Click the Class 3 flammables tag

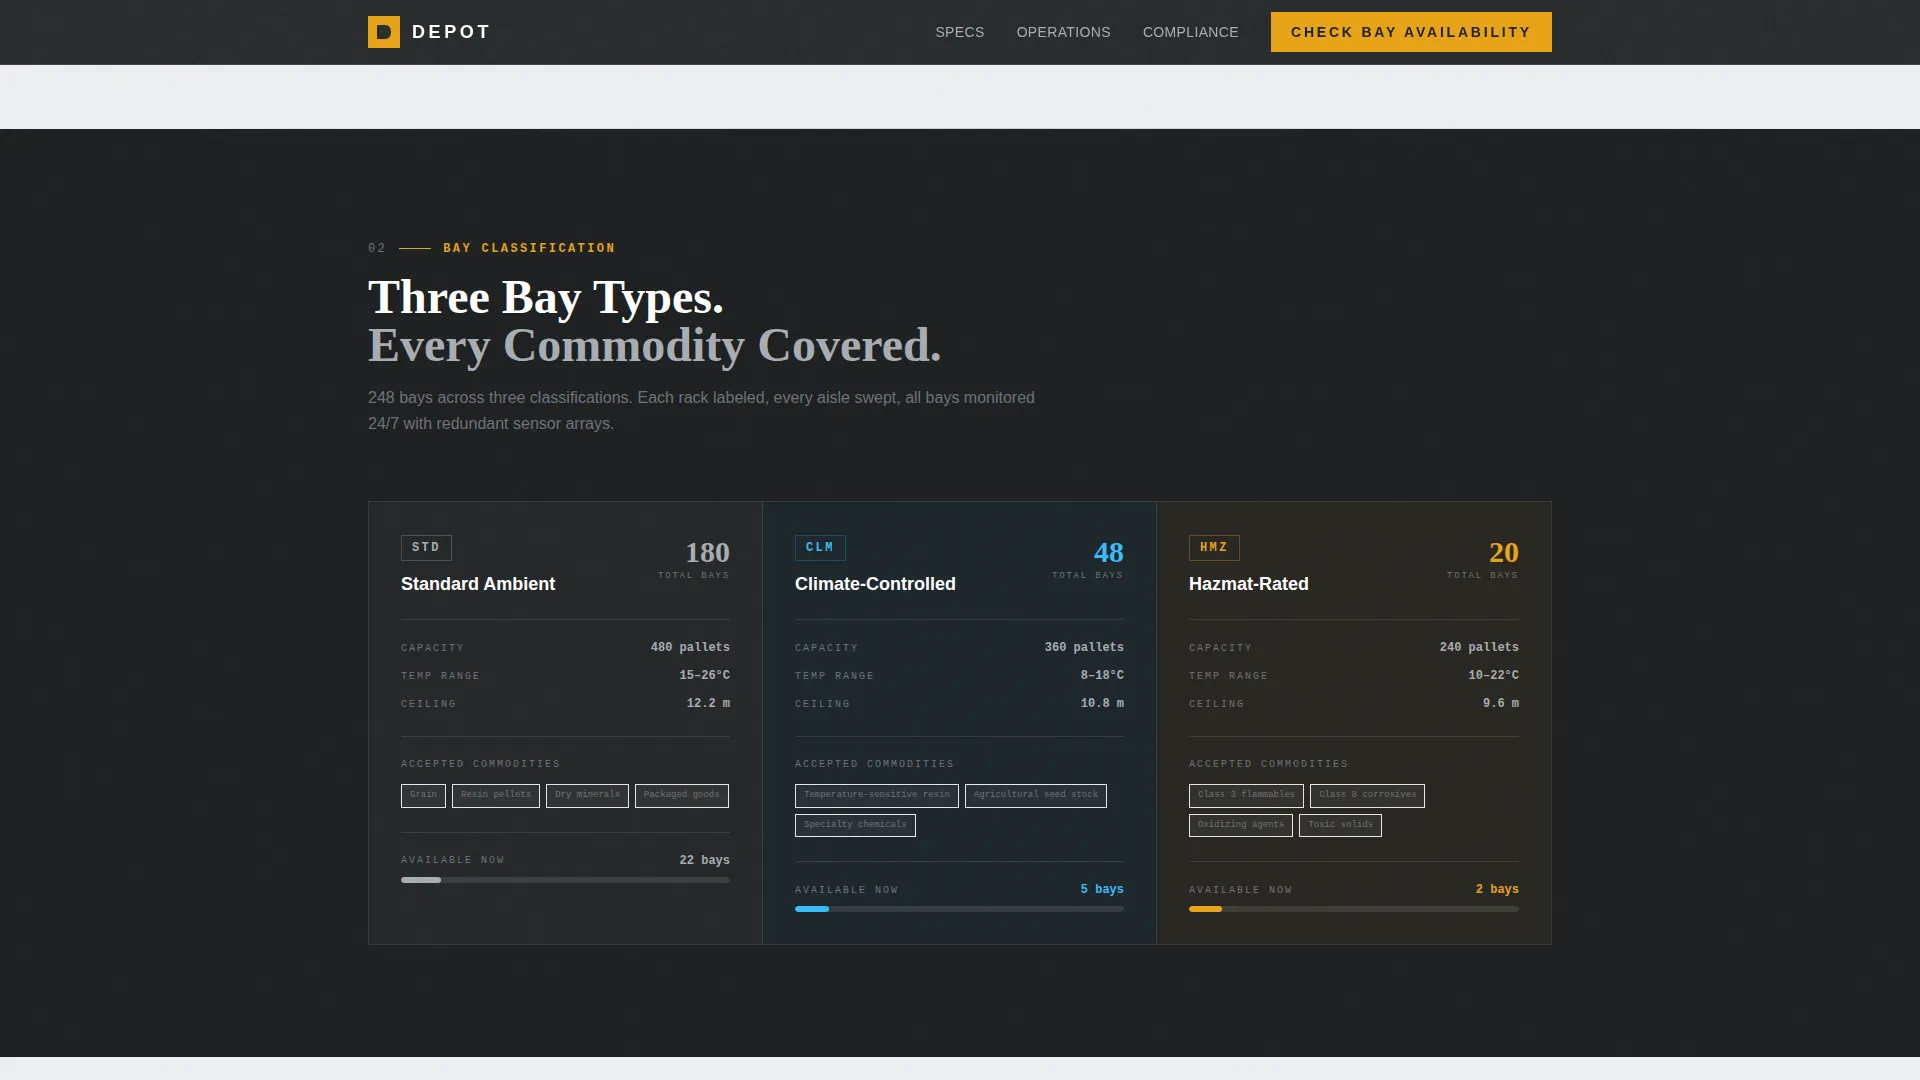click(1246, 795)
